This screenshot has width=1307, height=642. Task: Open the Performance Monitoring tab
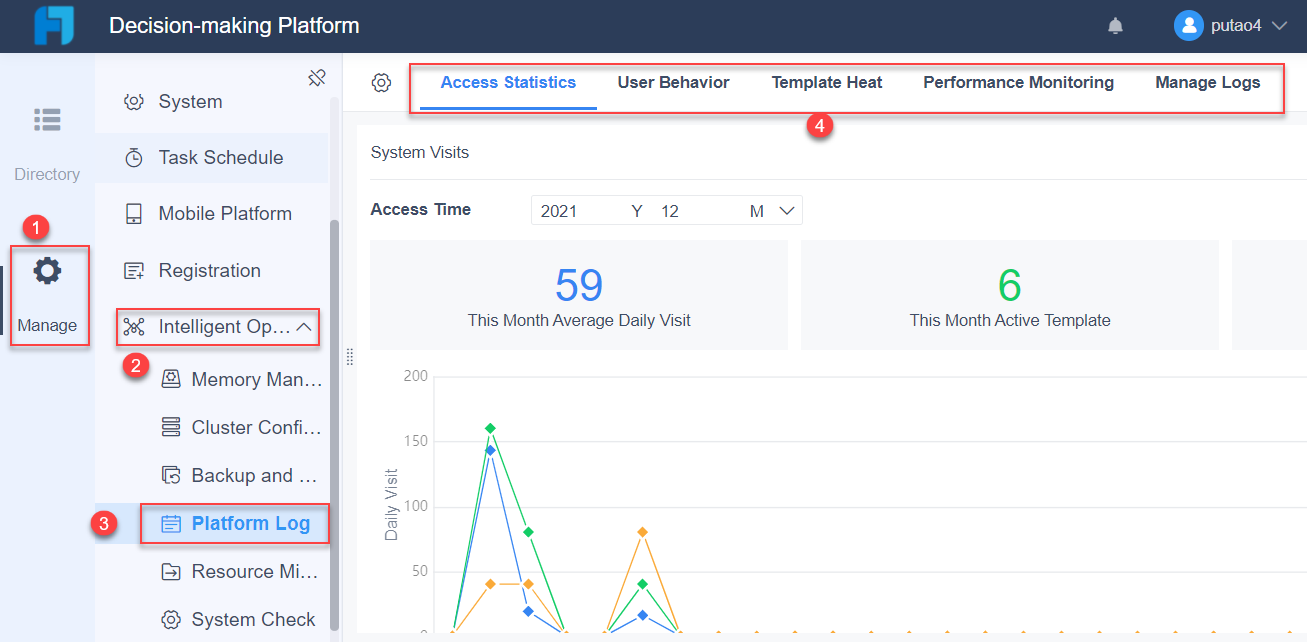[x=1018, y=83]
